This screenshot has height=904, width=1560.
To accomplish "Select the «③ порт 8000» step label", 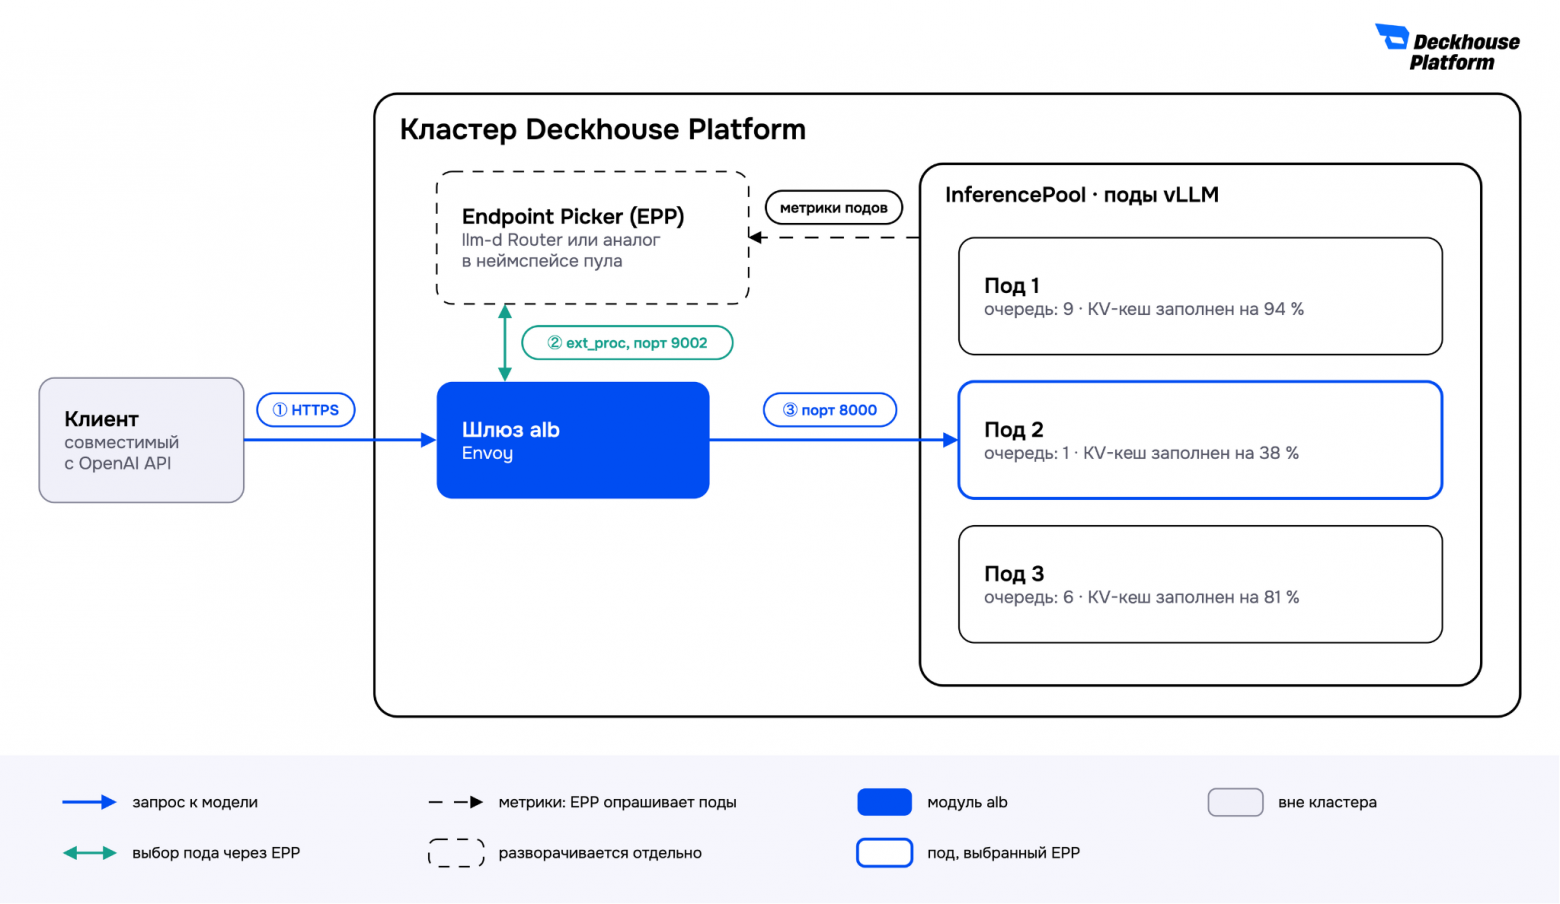I will [x=830, y=410].
